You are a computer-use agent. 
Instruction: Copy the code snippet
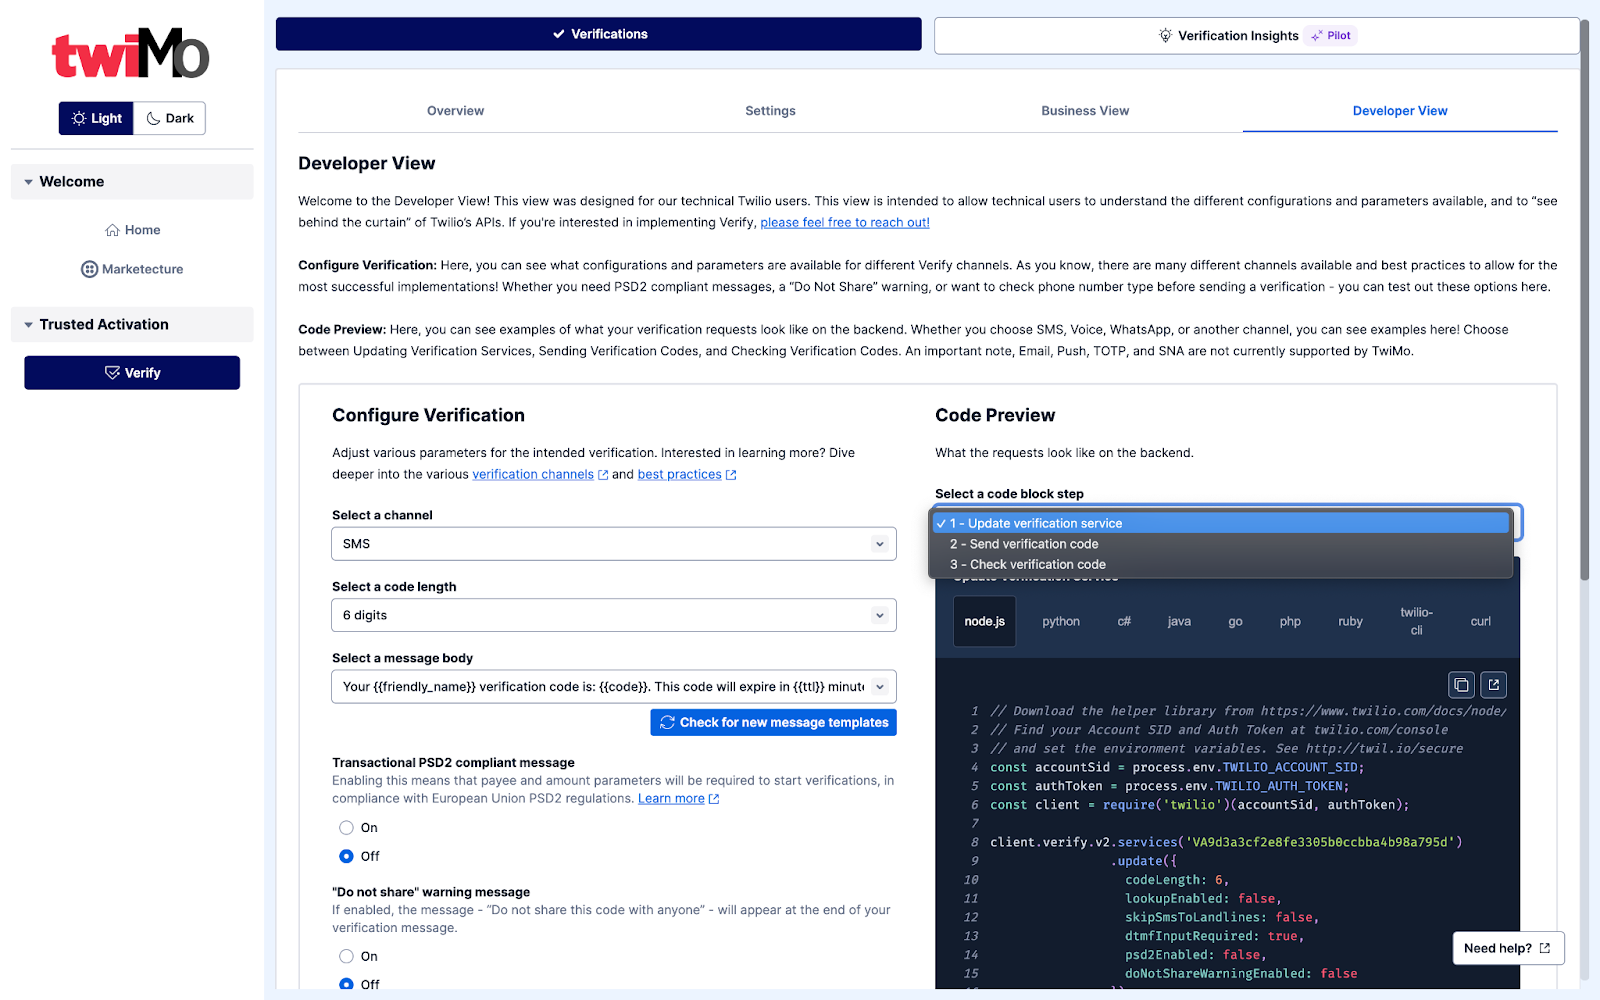click(x=1461, y=685)
